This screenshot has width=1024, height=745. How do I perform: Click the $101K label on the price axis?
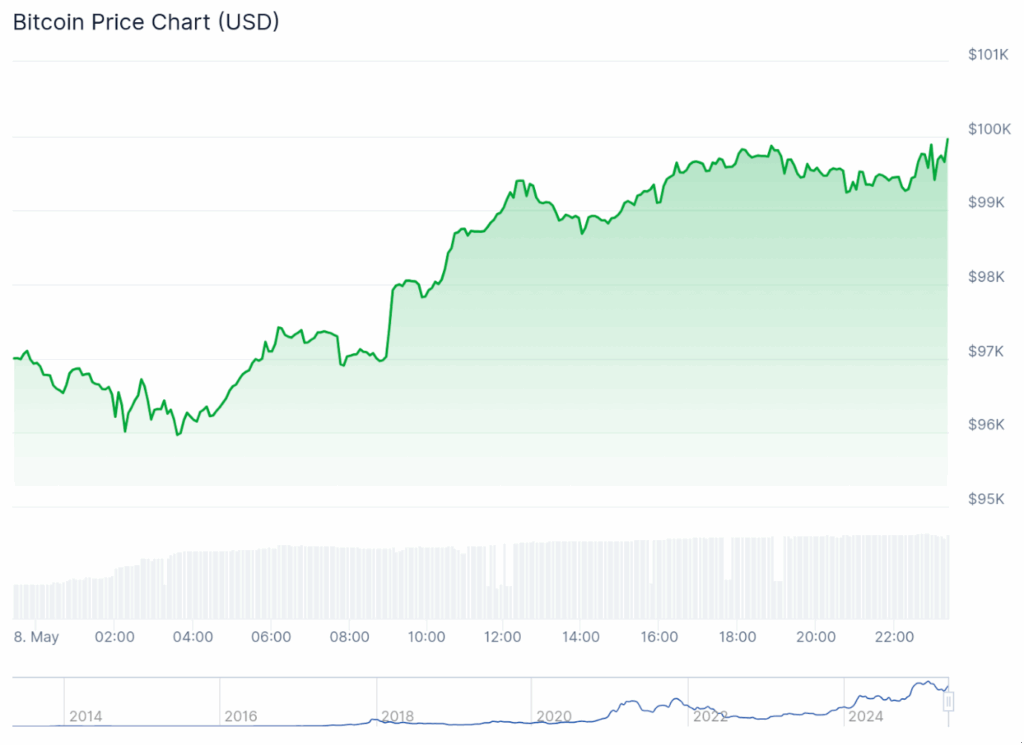click(x=988, y=54)
